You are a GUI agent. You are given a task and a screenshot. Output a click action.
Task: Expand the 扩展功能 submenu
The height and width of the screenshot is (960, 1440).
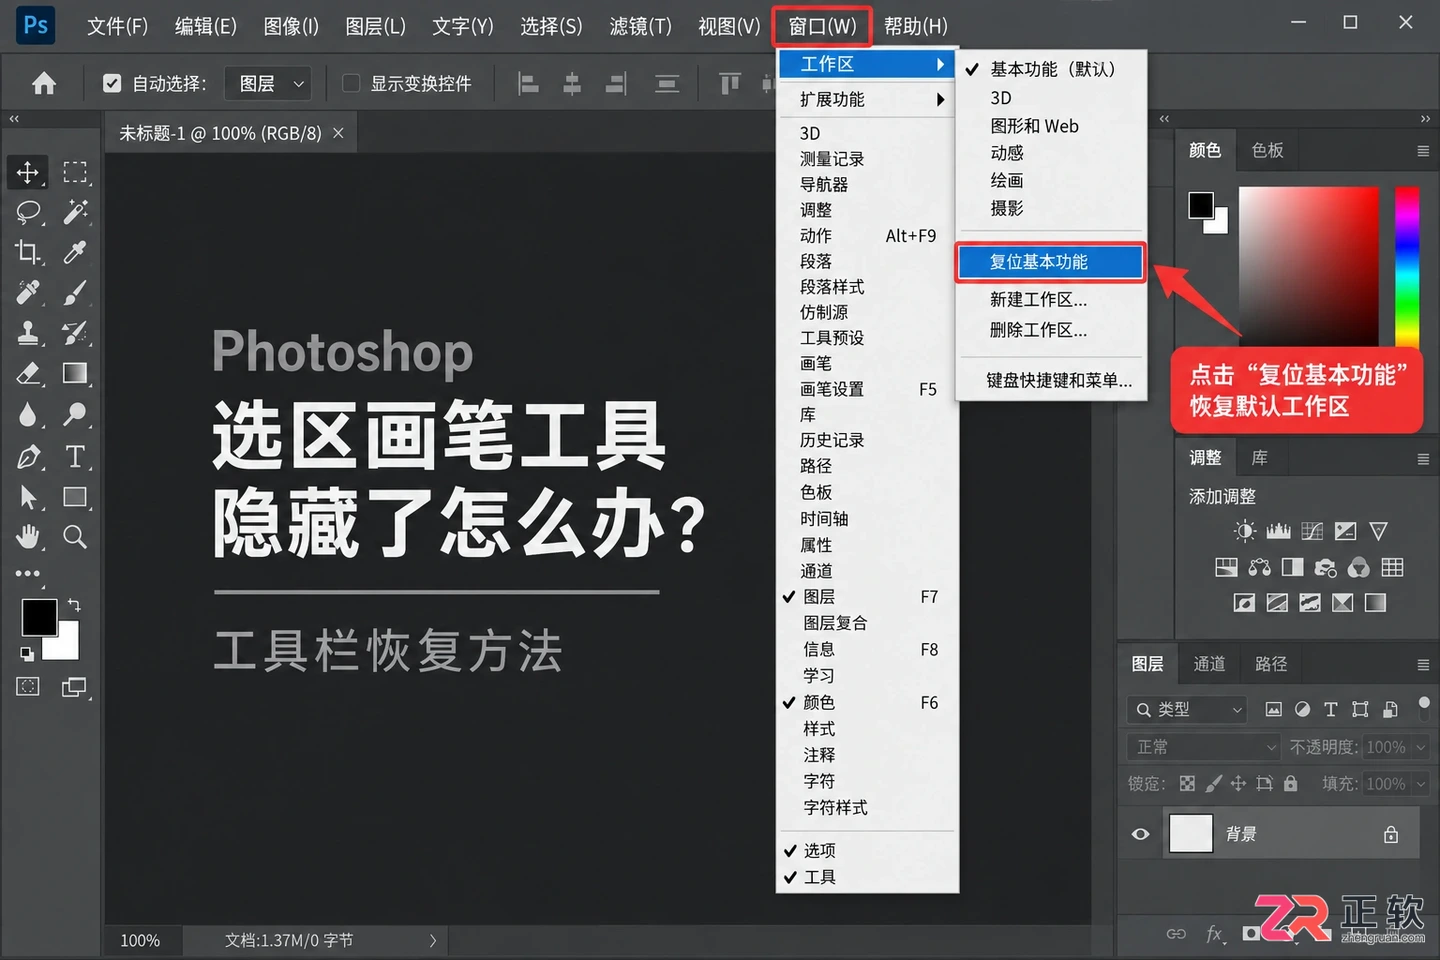tap(868, 99)
